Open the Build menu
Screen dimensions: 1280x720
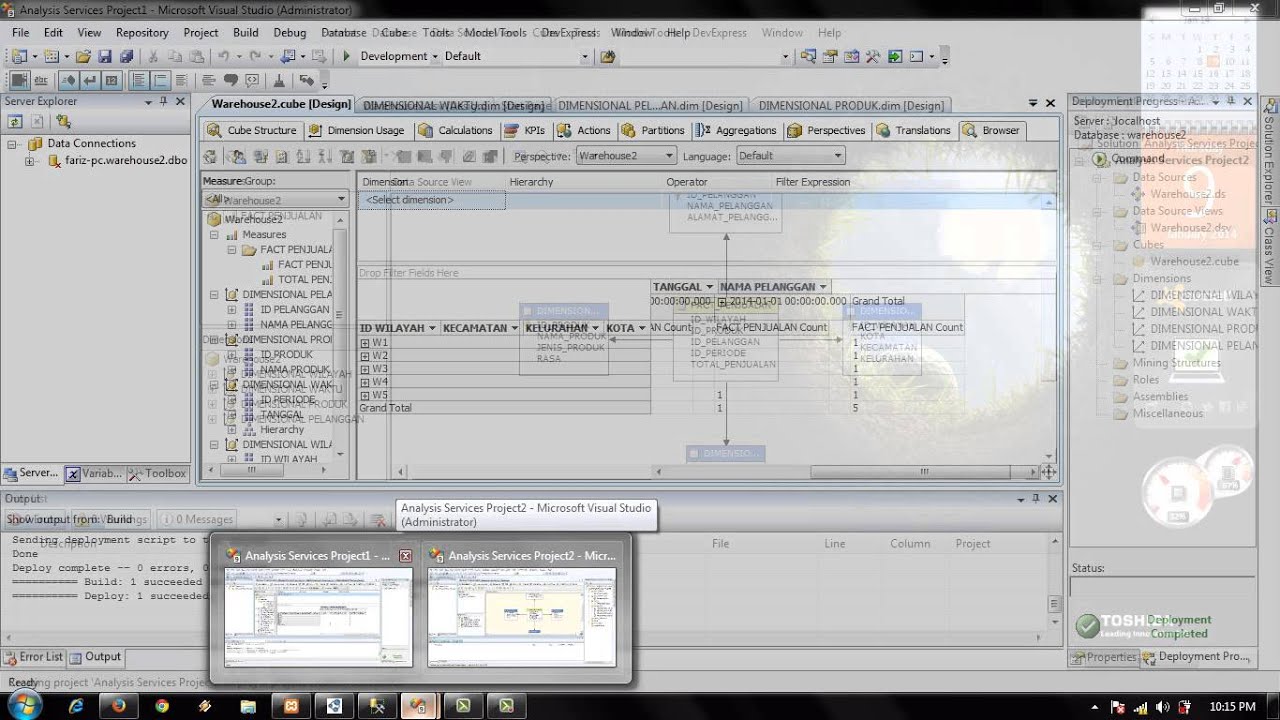point(246,32)
